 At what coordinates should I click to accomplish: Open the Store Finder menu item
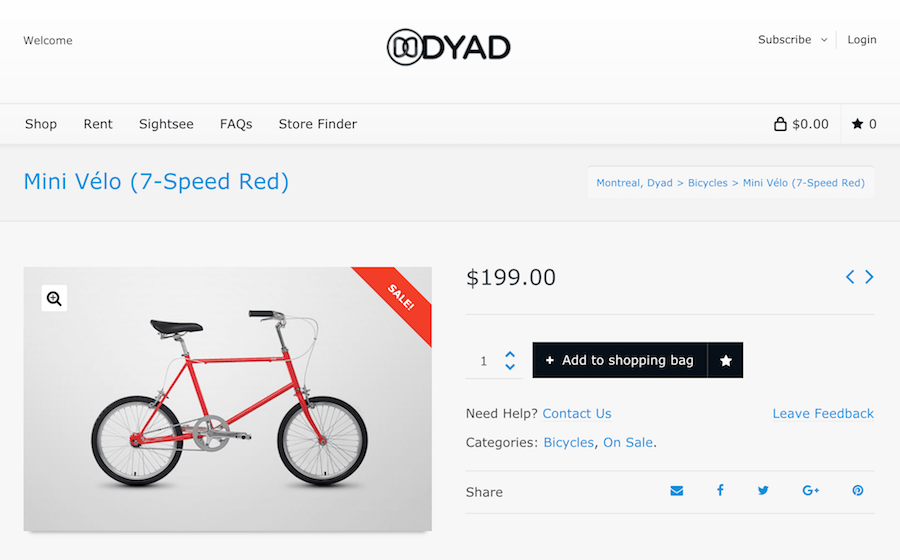pyautogui.click(x=317, y=124)
